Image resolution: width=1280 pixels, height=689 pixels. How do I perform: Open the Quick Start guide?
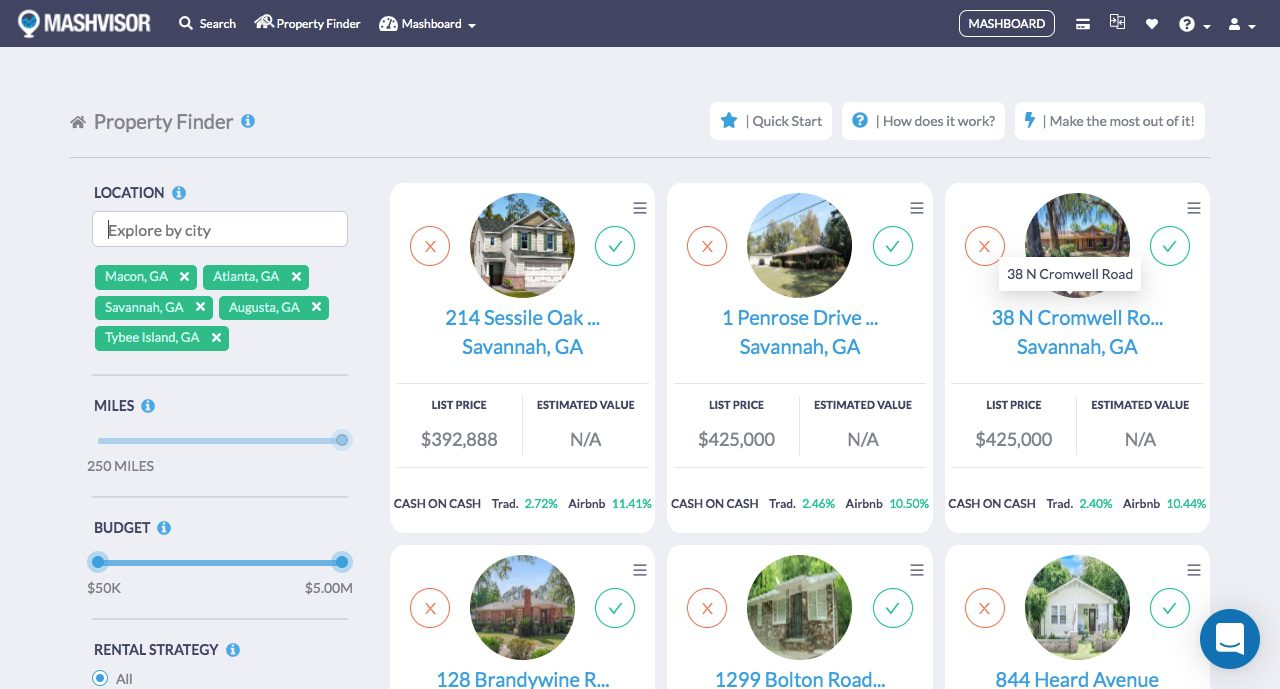pyautogui.click(x=771, y=120)
